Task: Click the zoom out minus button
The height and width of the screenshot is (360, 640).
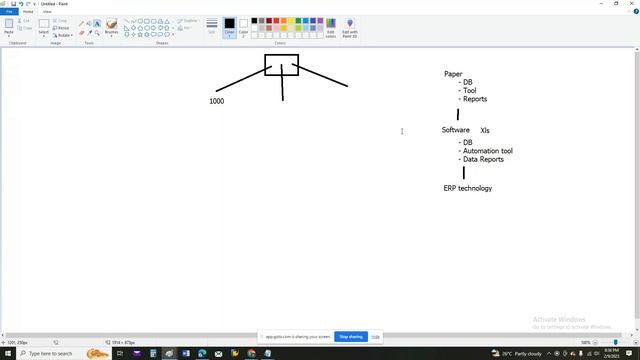Action: click(x=595, y=342)
